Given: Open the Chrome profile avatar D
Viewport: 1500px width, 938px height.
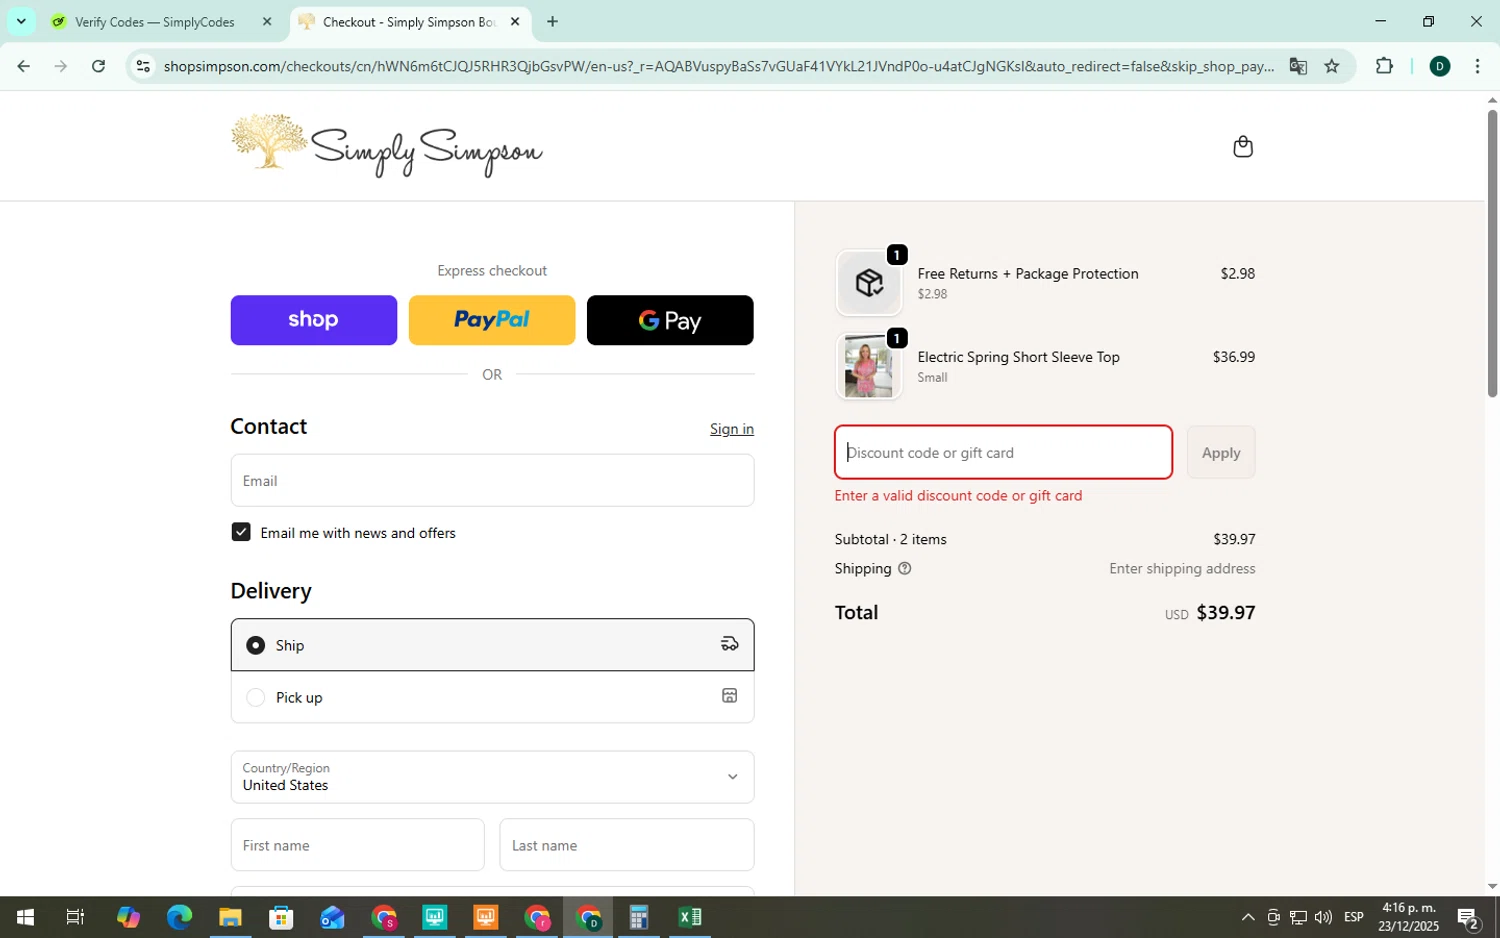Looking at the screenshot, I should pyautogui.click(x=1440, y=66).
